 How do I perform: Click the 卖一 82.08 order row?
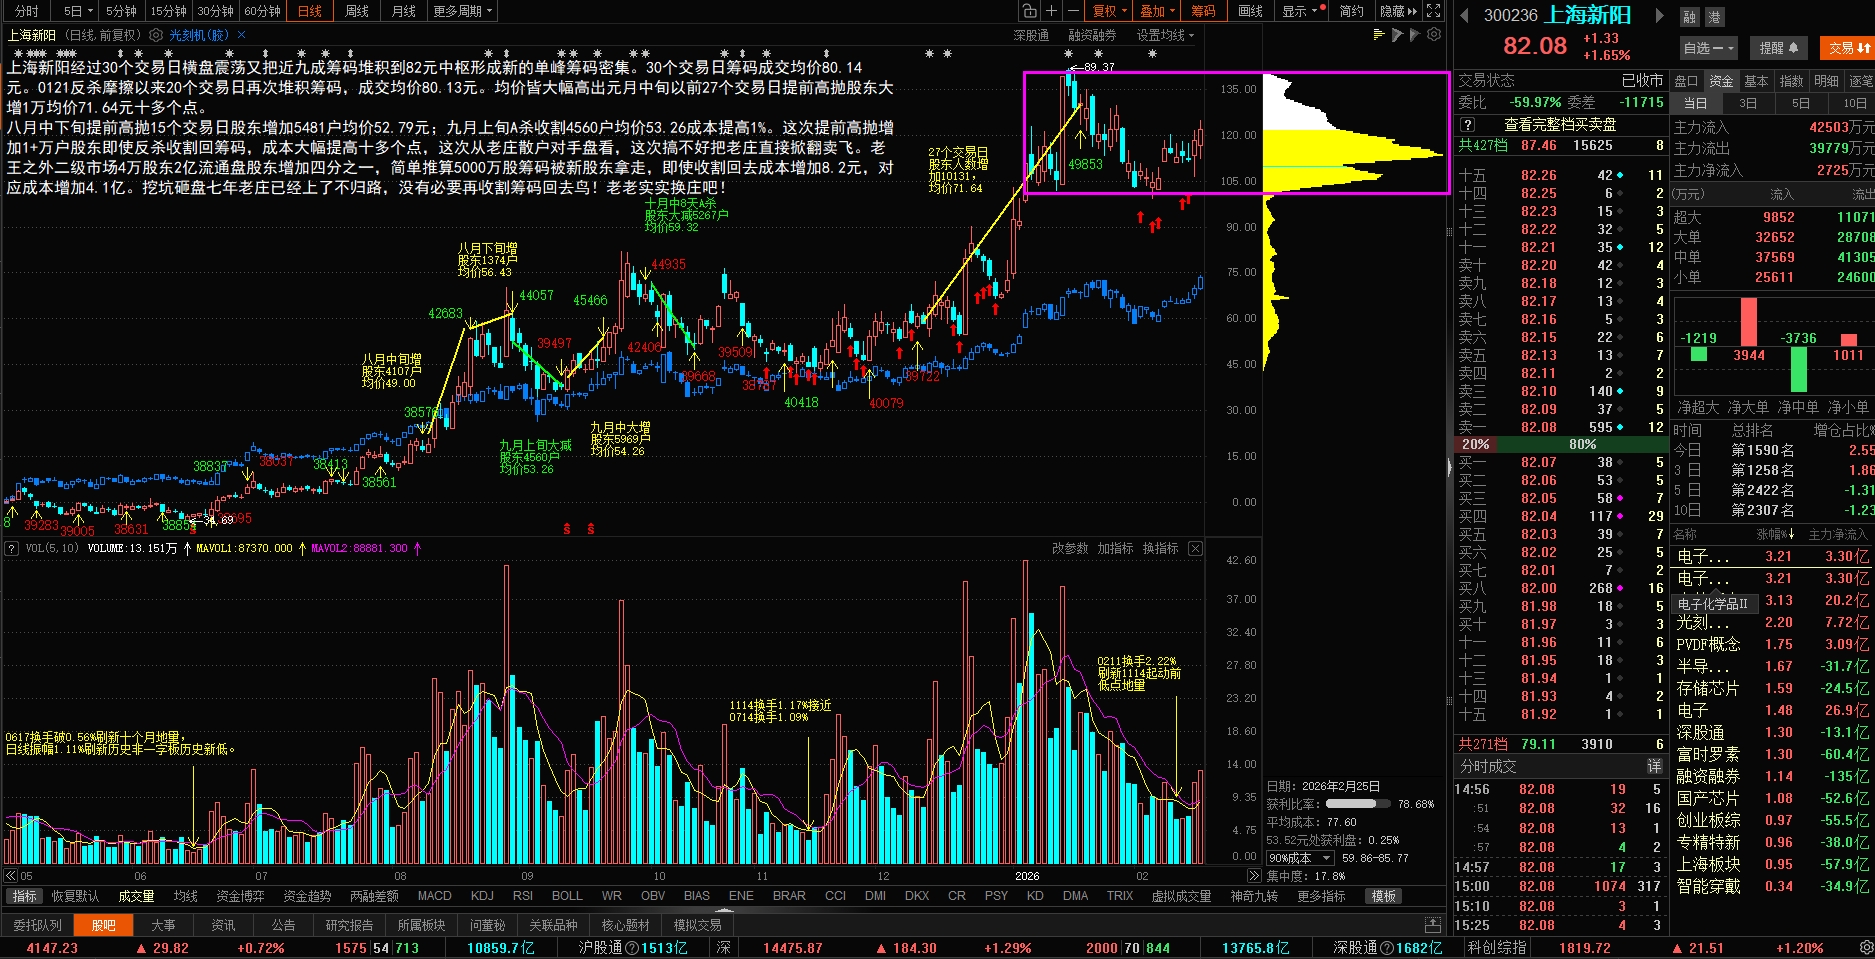(1560, 427)
